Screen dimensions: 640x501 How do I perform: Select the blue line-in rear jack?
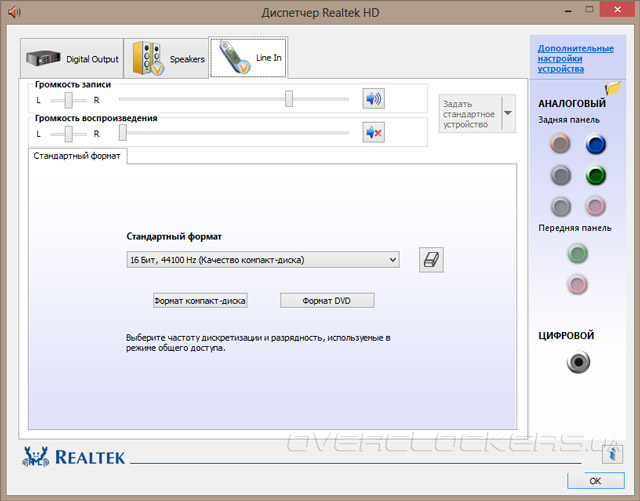pos(596,144)
